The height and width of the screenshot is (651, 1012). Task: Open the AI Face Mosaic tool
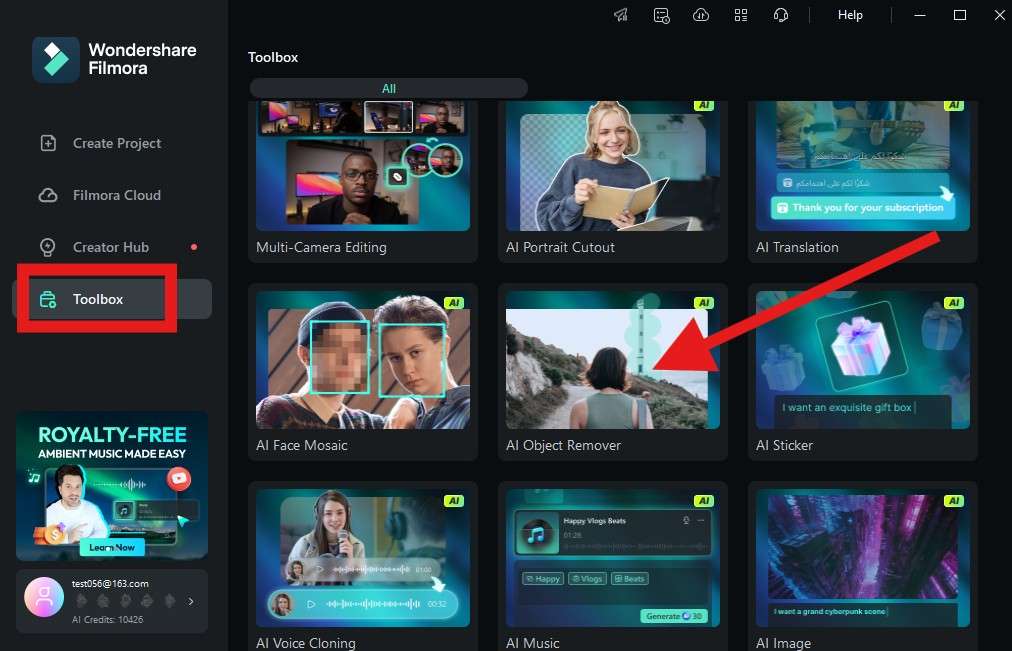[x=363, y=372]
